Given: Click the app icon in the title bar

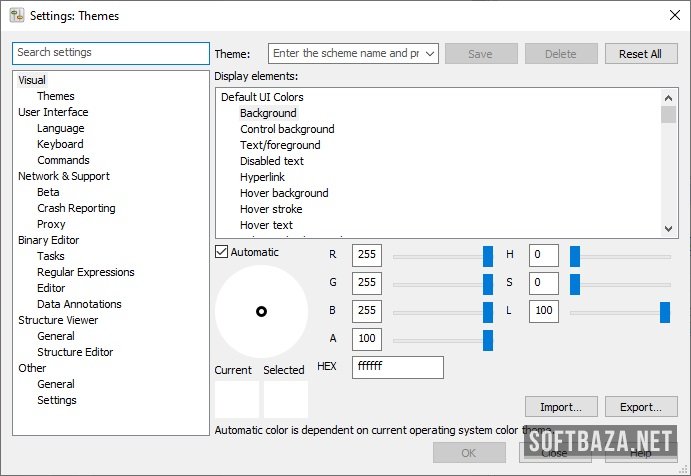Looking at the screenshot, I should 17,15.
